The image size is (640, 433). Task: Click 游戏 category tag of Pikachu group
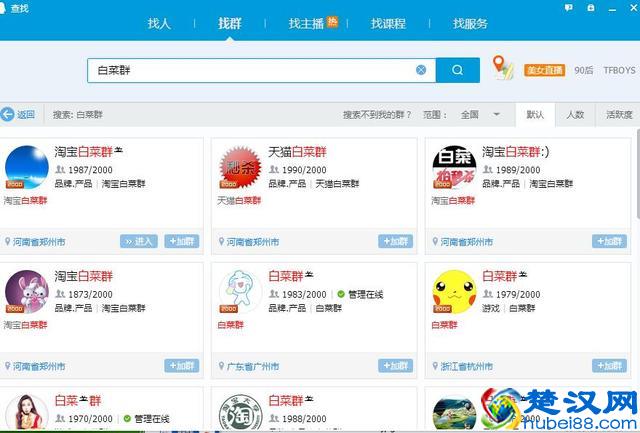point(491,308)
